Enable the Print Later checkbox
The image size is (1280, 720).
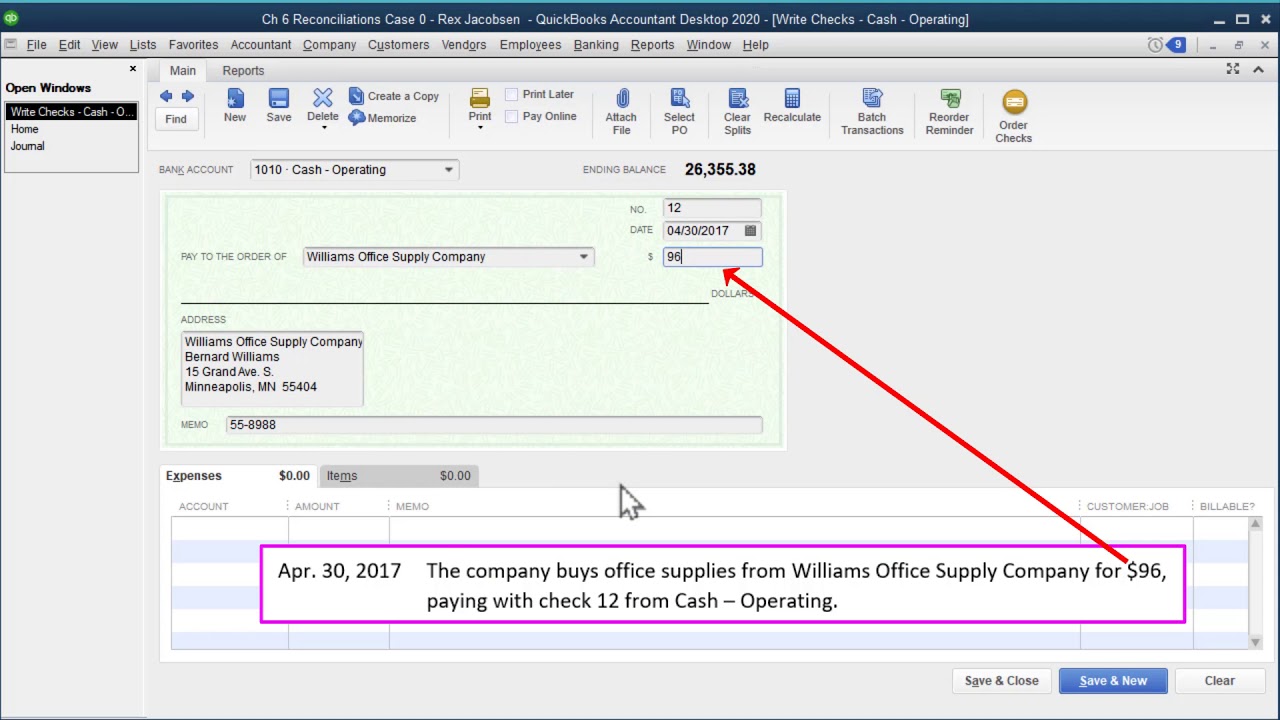pos(511,94)
